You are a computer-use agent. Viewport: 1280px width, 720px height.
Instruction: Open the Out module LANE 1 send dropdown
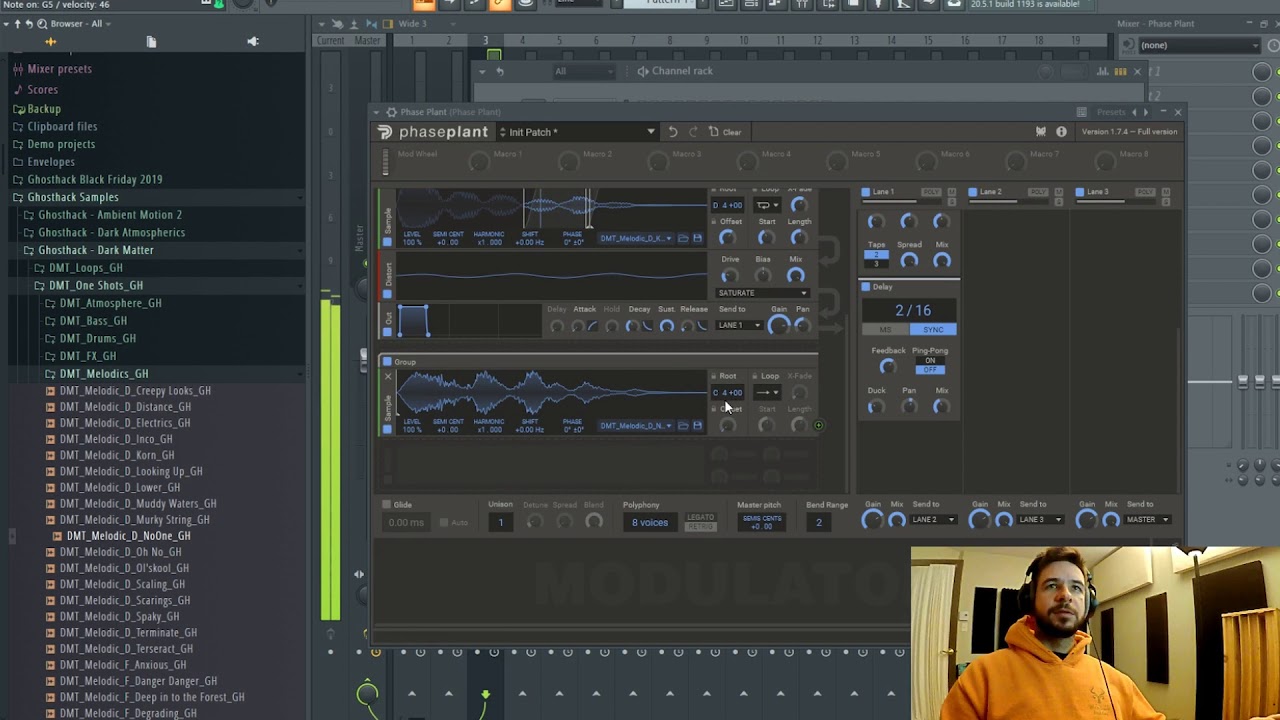(739, 325)
